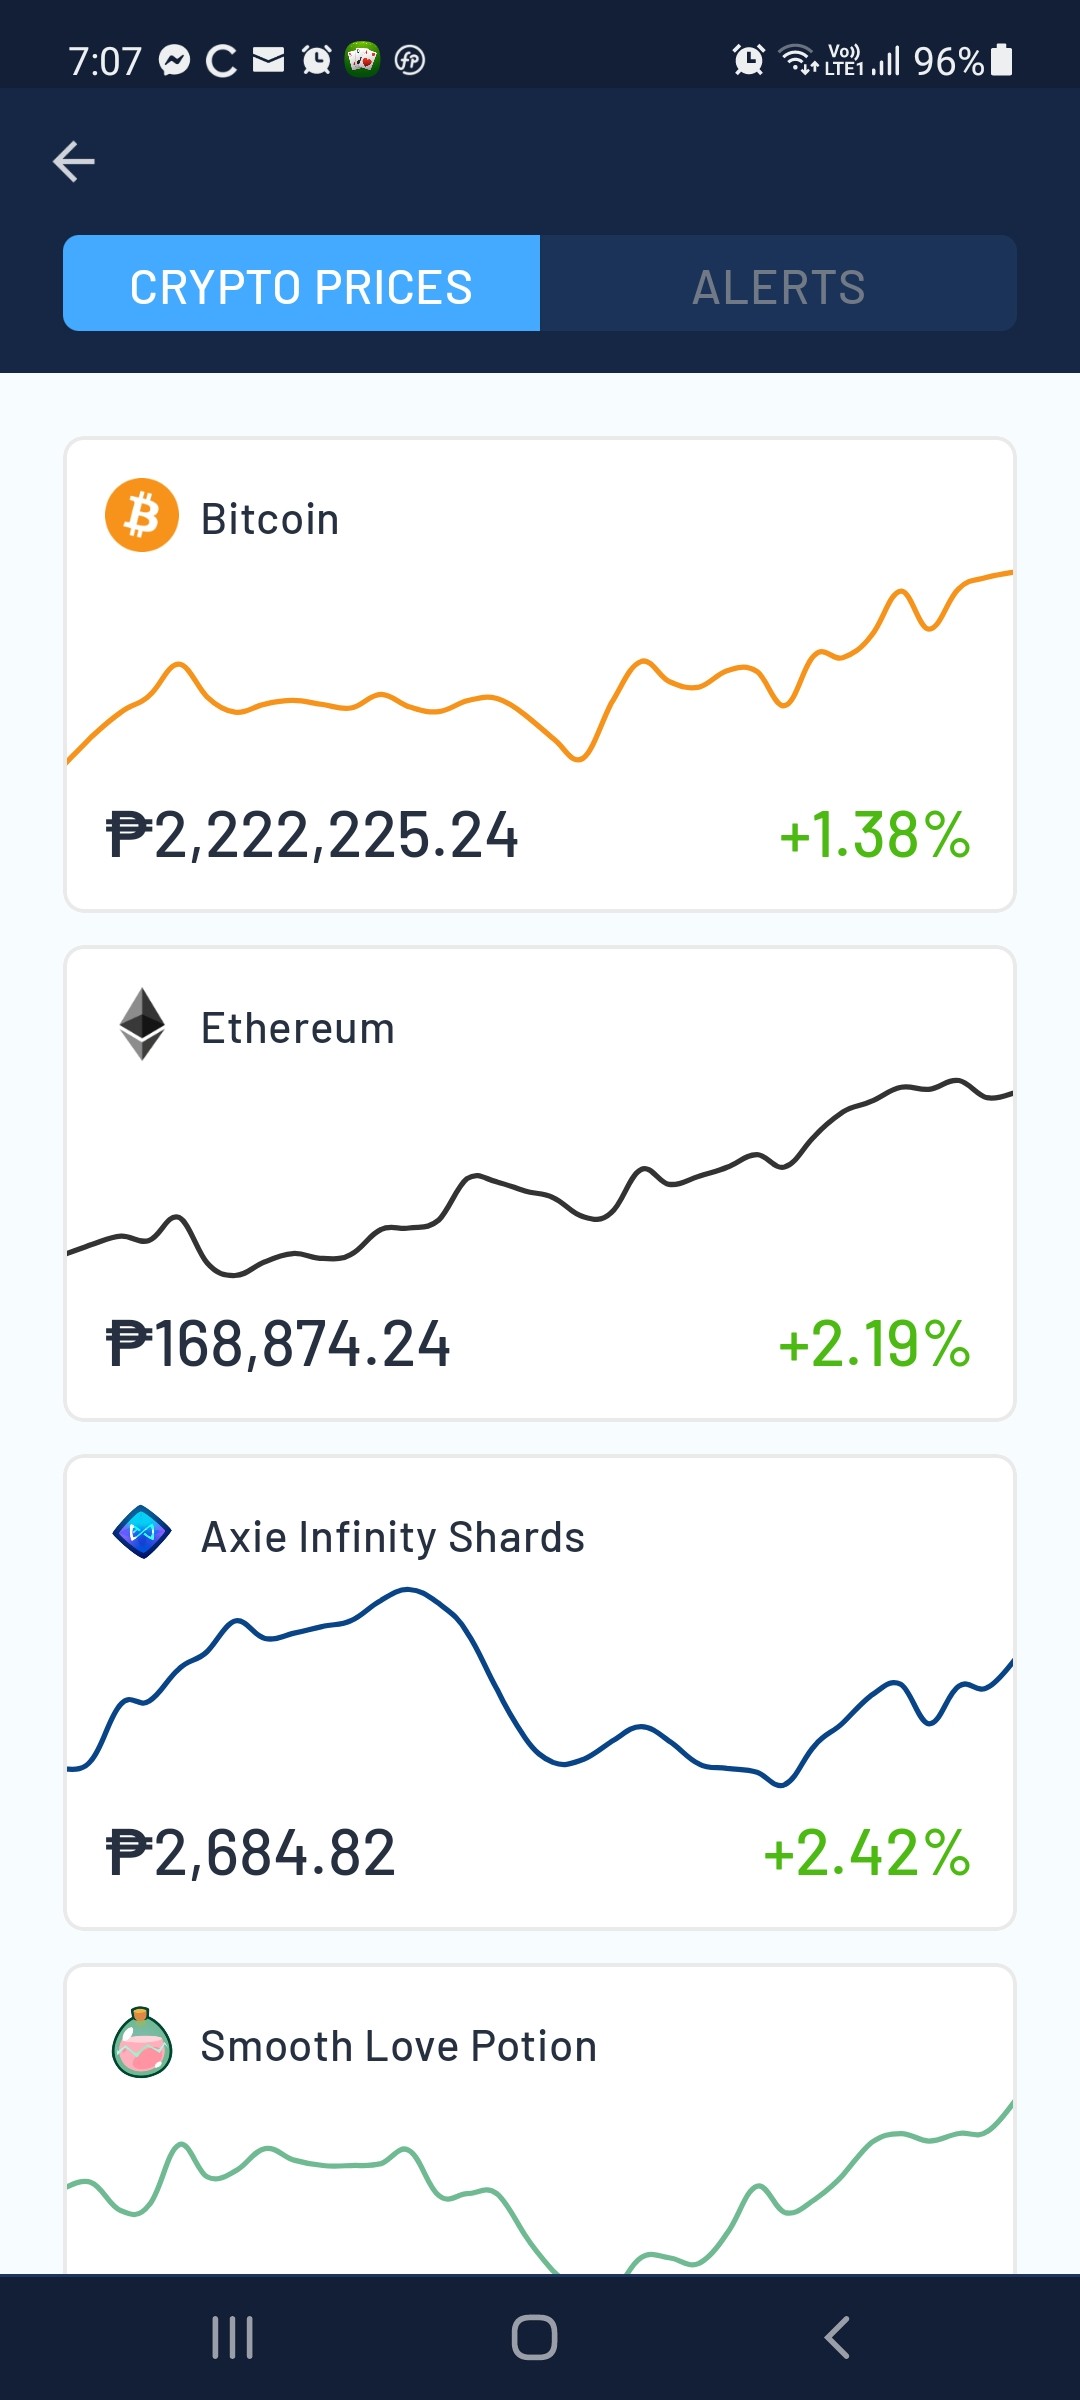
Task: Tap the orange Bitcoin logo icon
Action: (x=142, y=515)
